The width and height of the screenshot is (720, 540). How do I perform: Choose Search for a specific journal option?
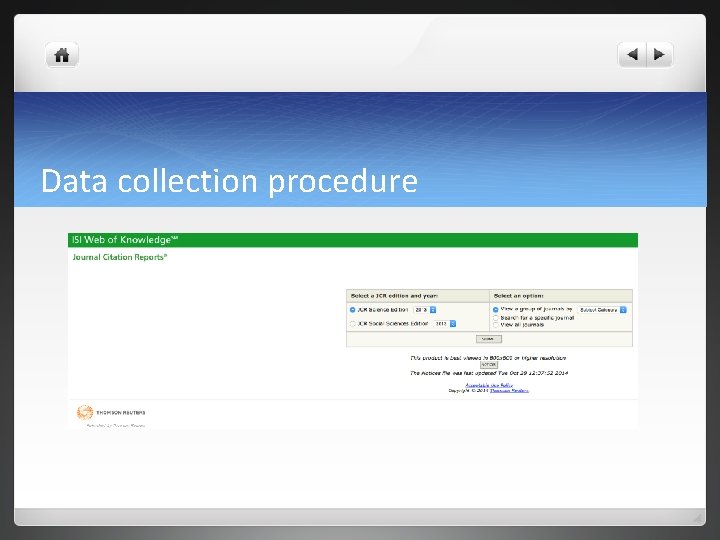pyautogui.click(x=495, y=318)
